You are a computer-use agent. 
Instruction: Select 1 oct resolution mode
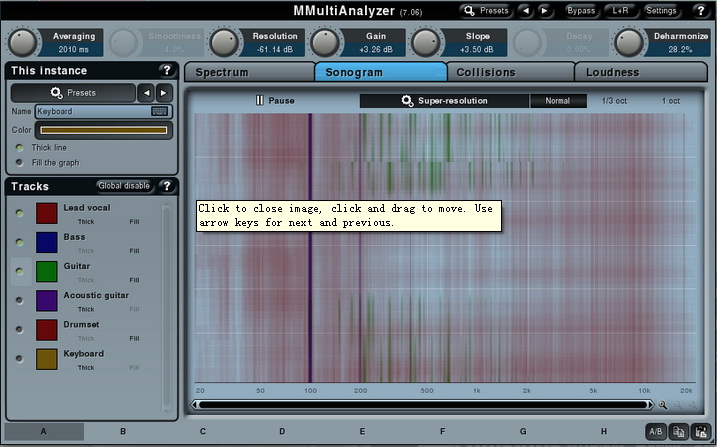670,101
